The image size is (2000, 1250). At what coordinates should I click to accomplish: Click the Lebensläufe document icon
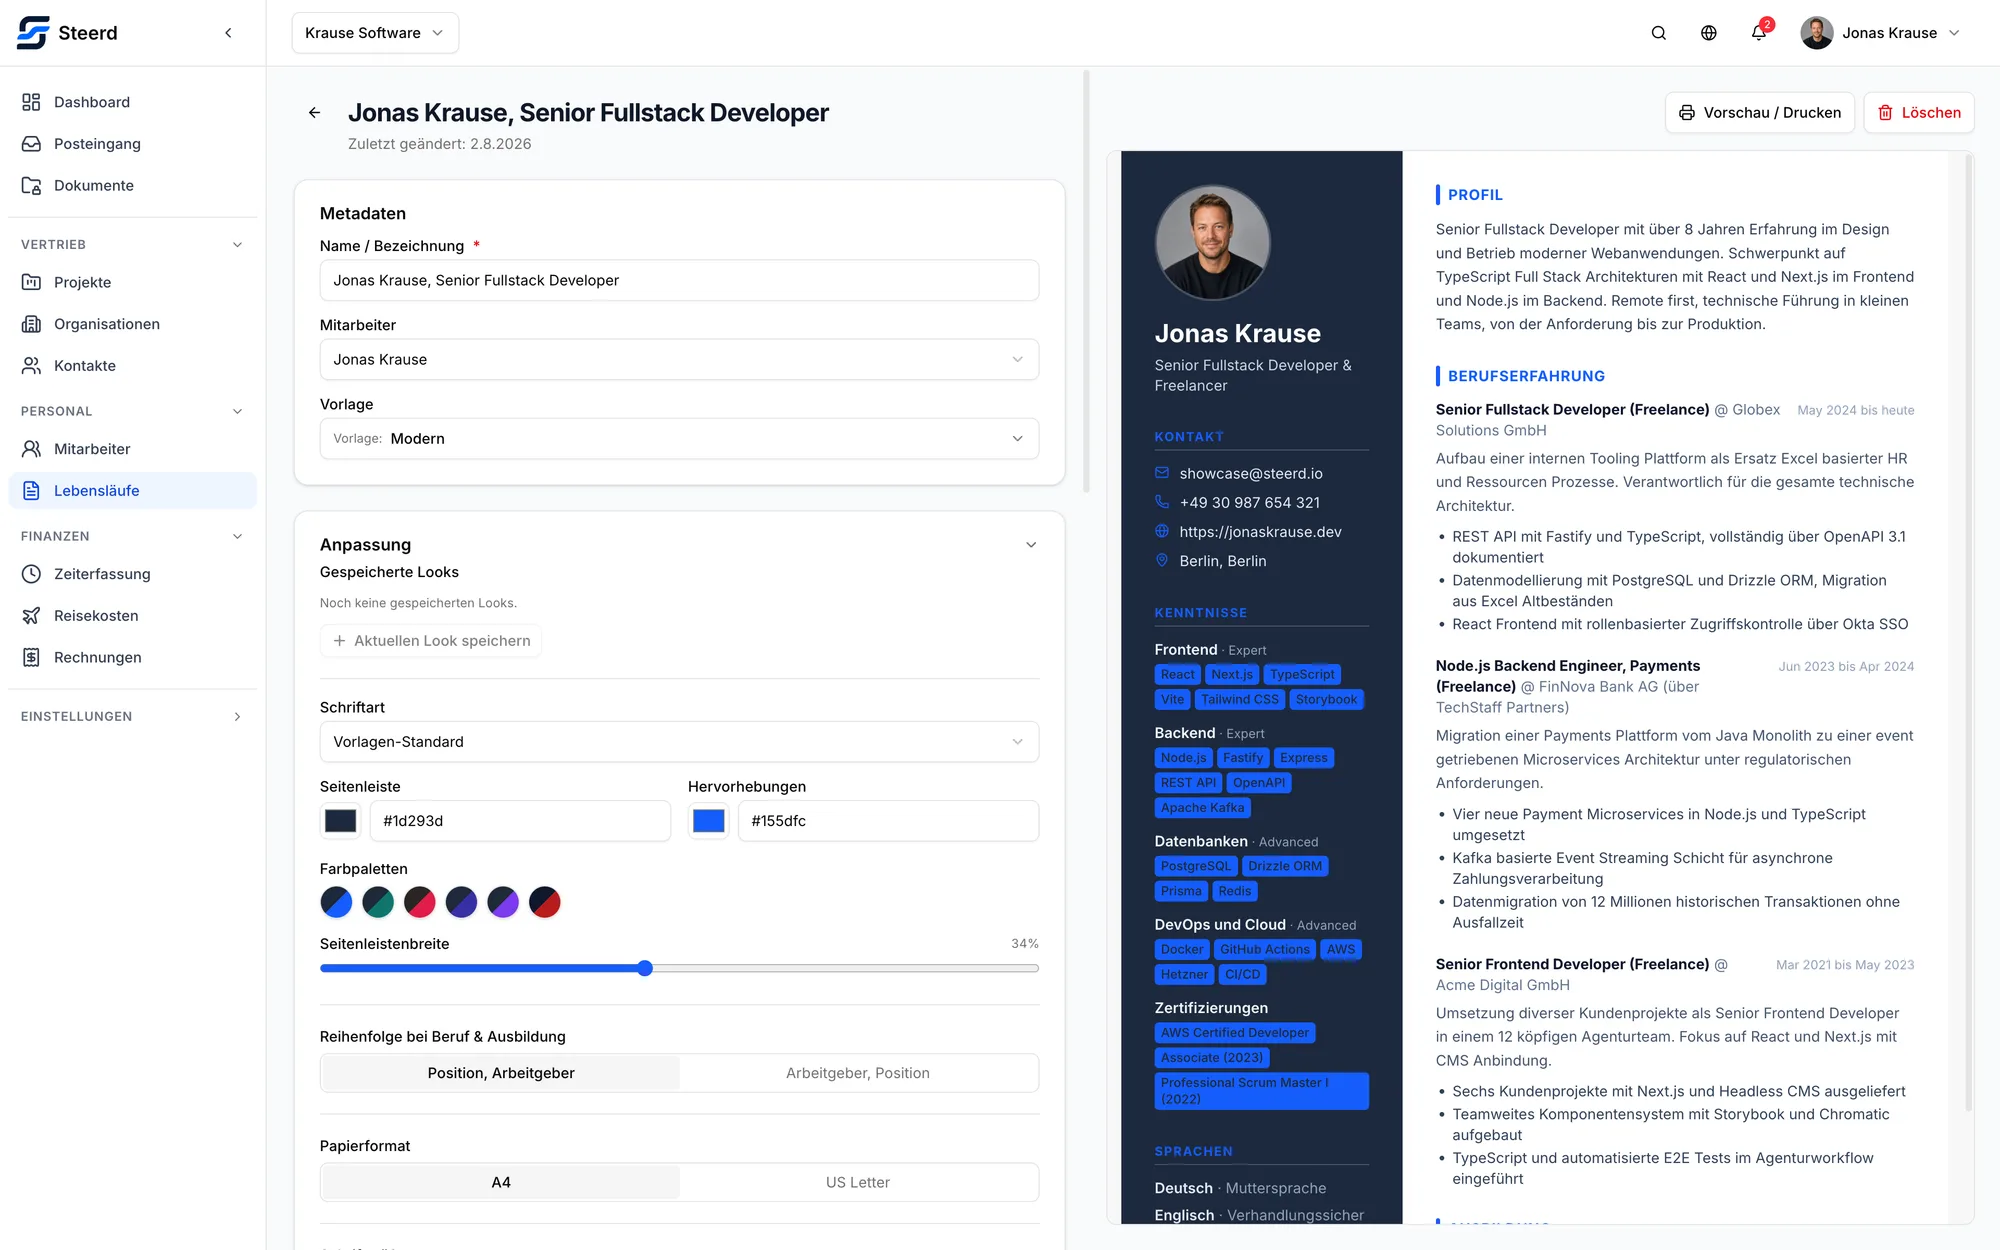tap(32, 491)
